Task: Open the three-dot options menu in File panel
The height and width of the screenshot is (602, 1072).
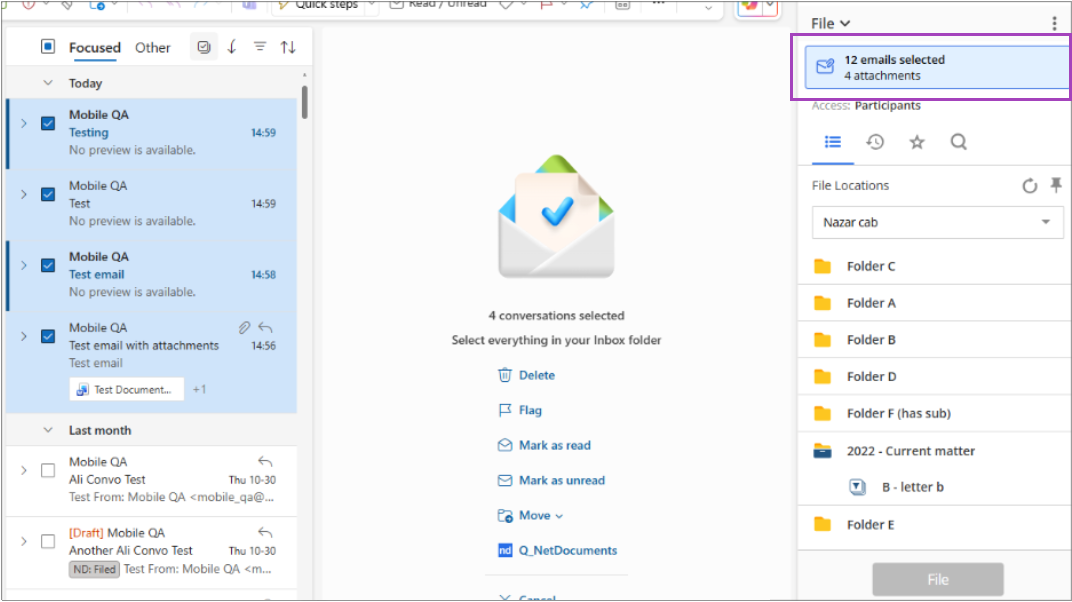Action: point(1054,23)
